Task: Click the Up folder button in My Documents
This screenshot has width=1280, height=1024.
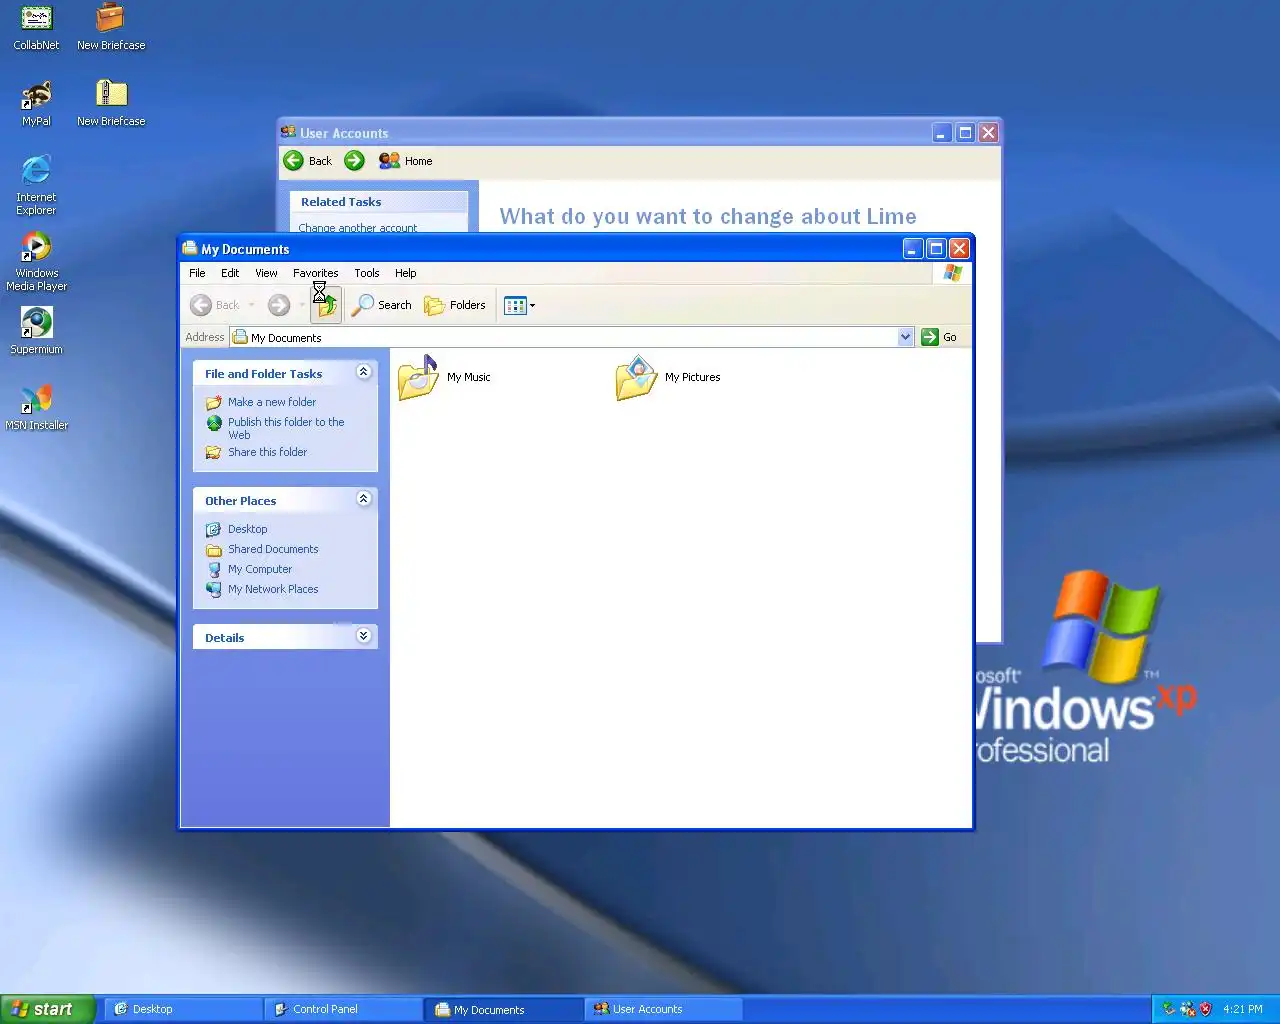Action: point(326,305)
